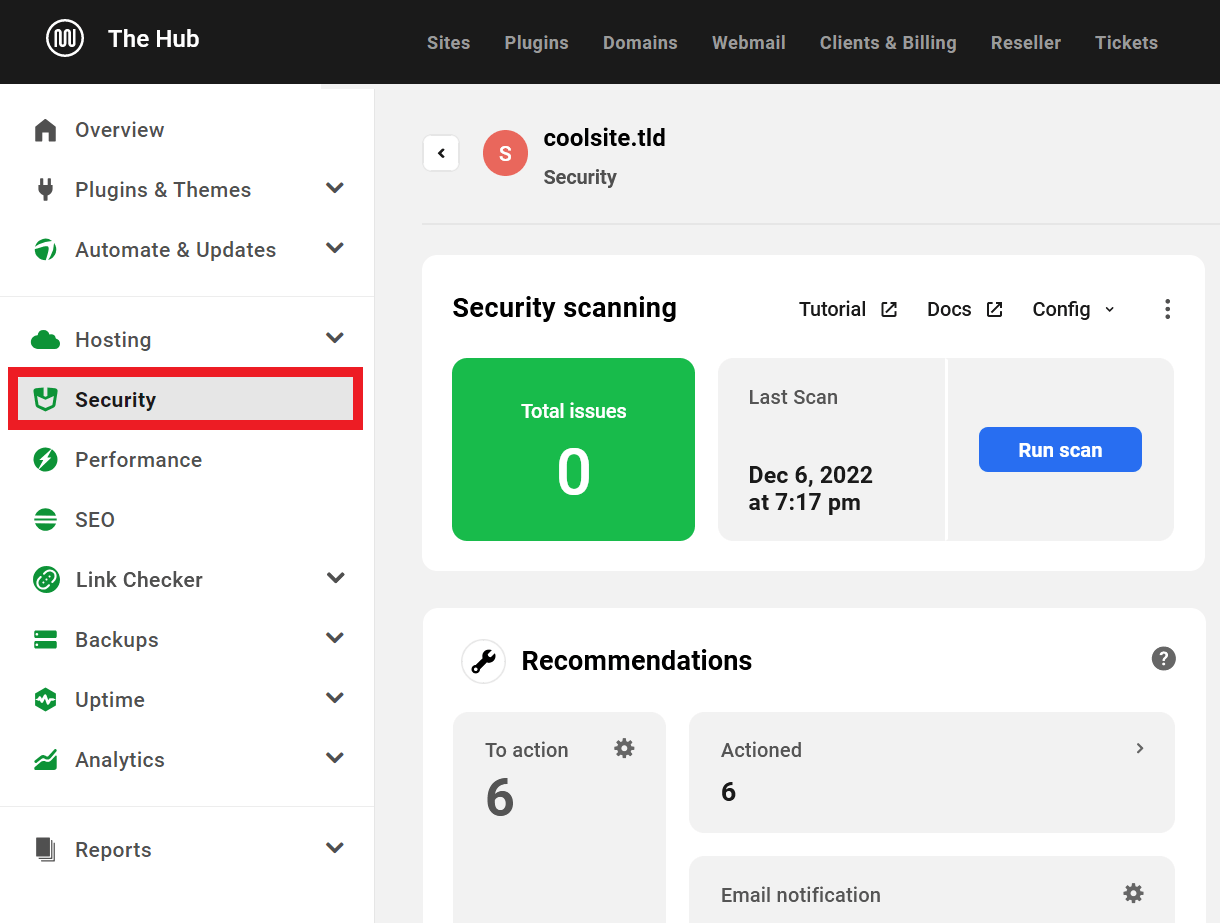Click the back arrow beside coolsite.tld

[x=441, y=154]
